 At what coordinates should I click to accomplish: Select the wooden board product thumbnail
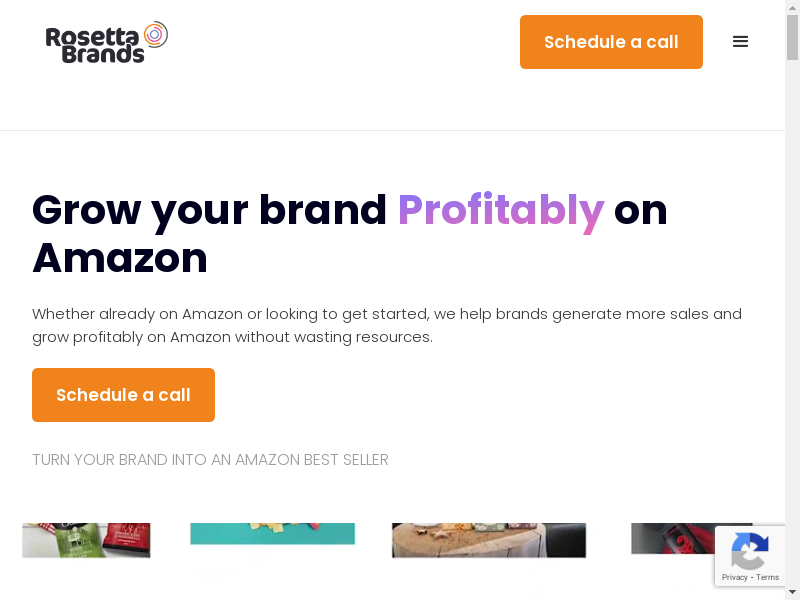pyautogui.click(x=488, y=540)
